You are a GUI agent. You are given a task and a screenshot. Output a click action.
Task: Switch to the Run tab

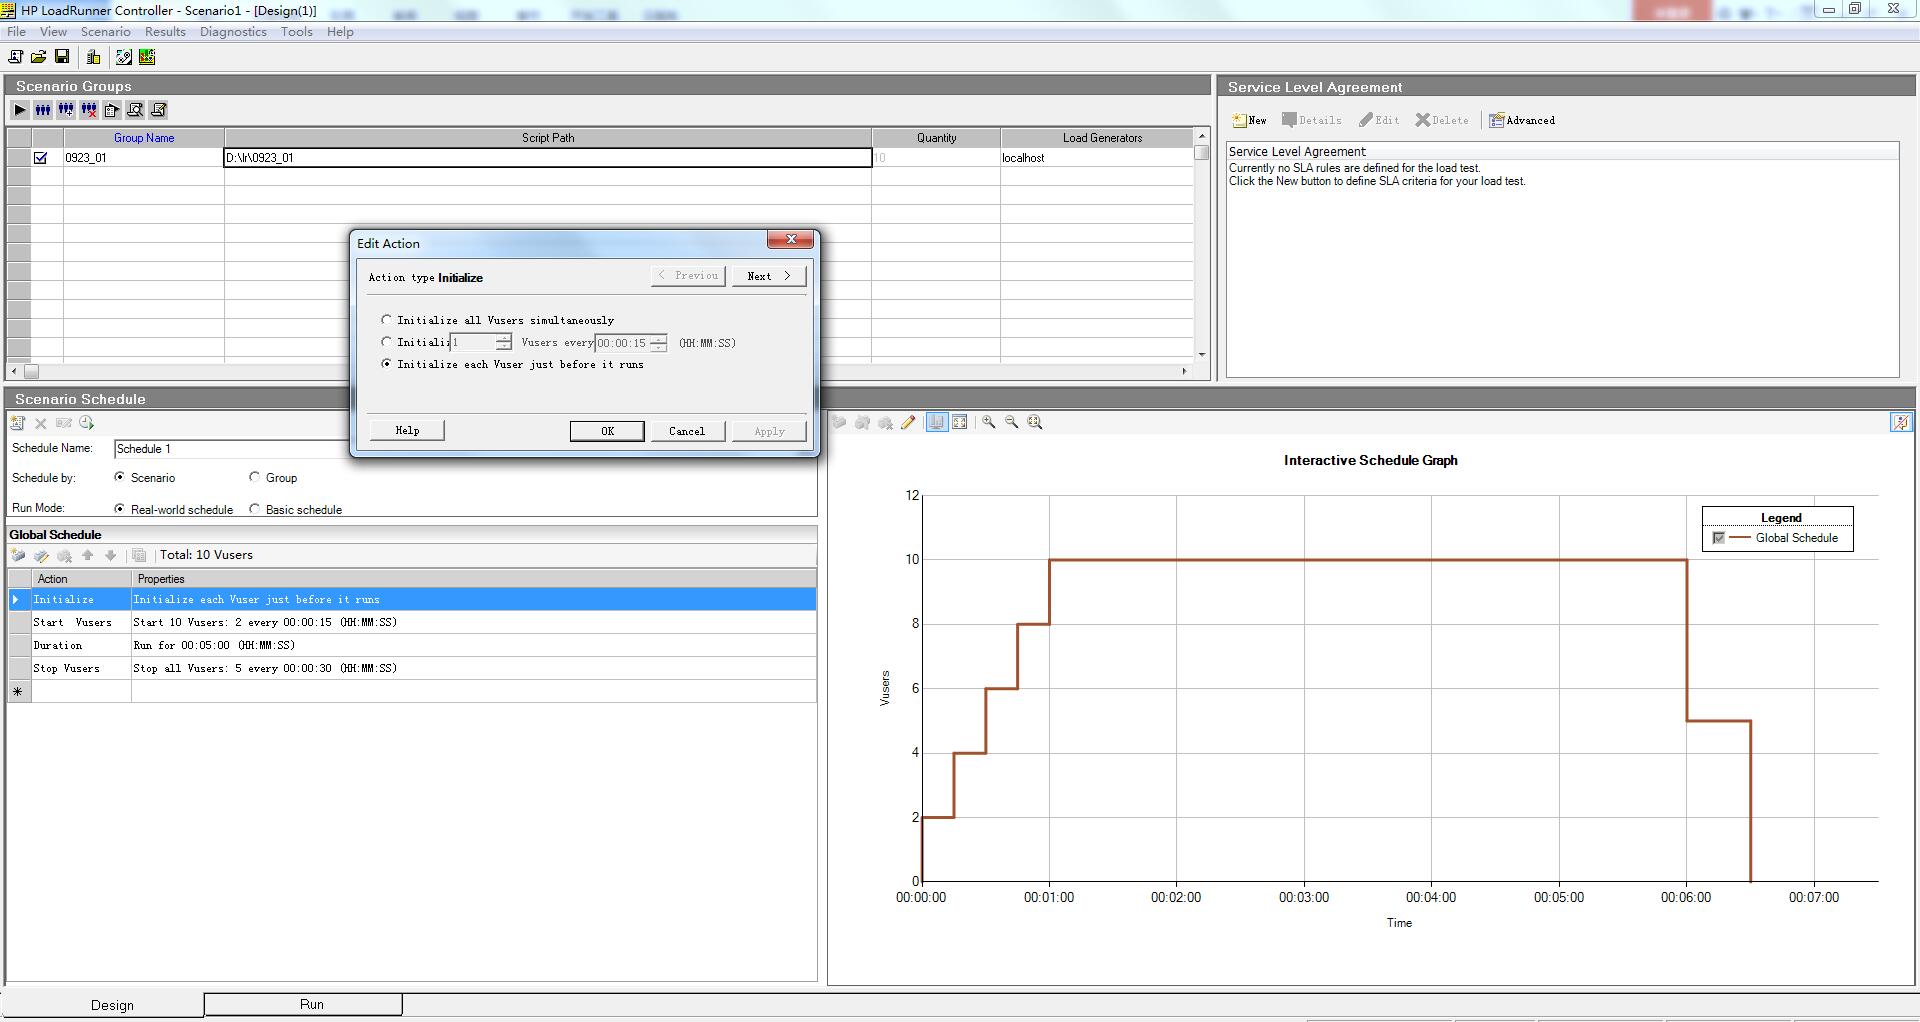point(304,1004)
